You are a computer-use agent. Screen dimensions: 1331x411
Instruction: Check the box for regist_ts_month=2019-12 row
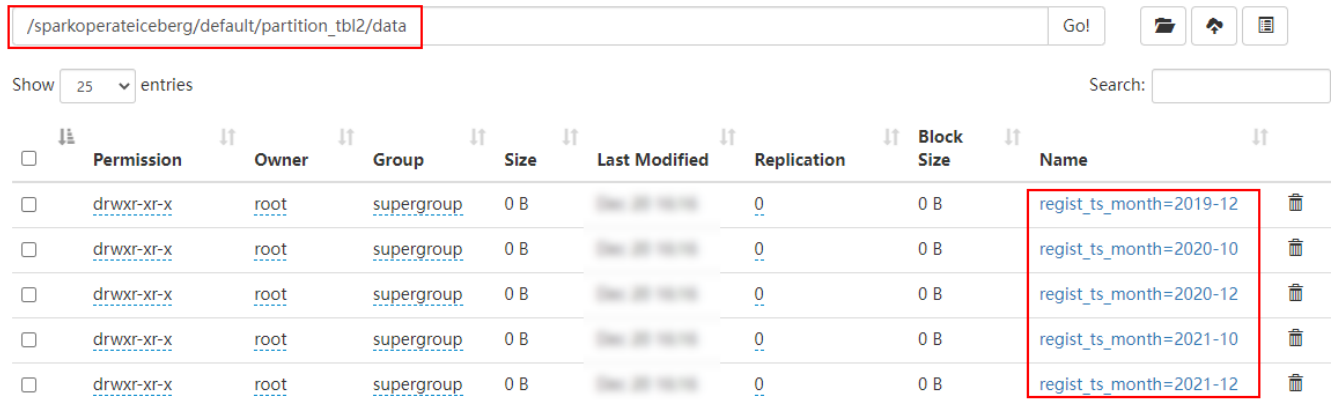pos(29,204)
